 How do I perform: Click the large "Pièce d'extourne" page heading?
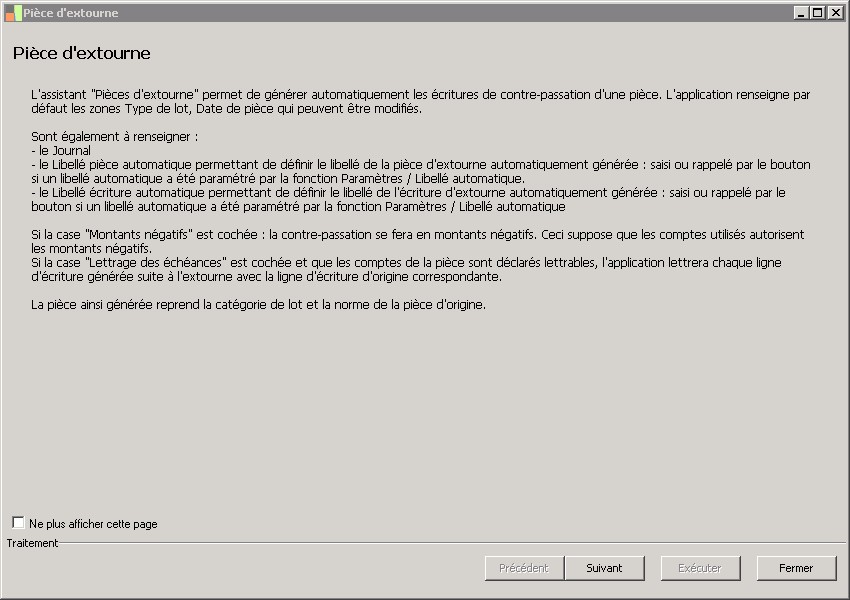(x=82, y=53)
